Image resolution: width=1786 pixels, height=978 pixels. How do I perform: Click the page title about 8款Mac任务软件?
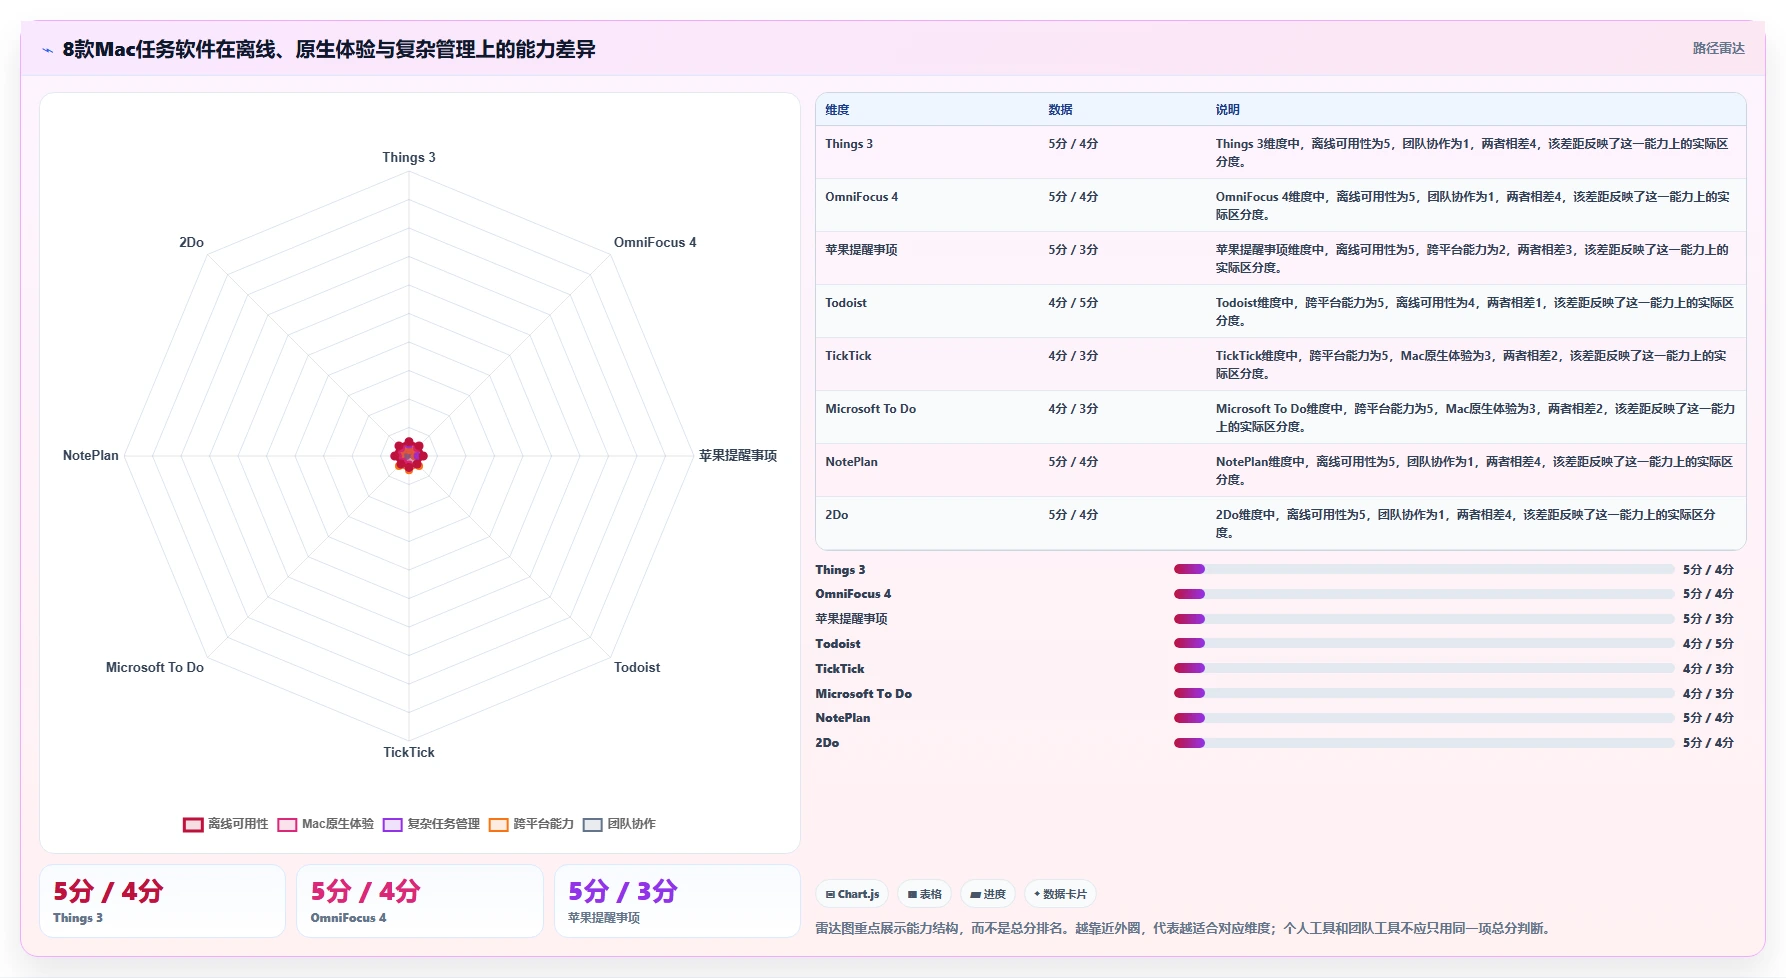[329, 49]
